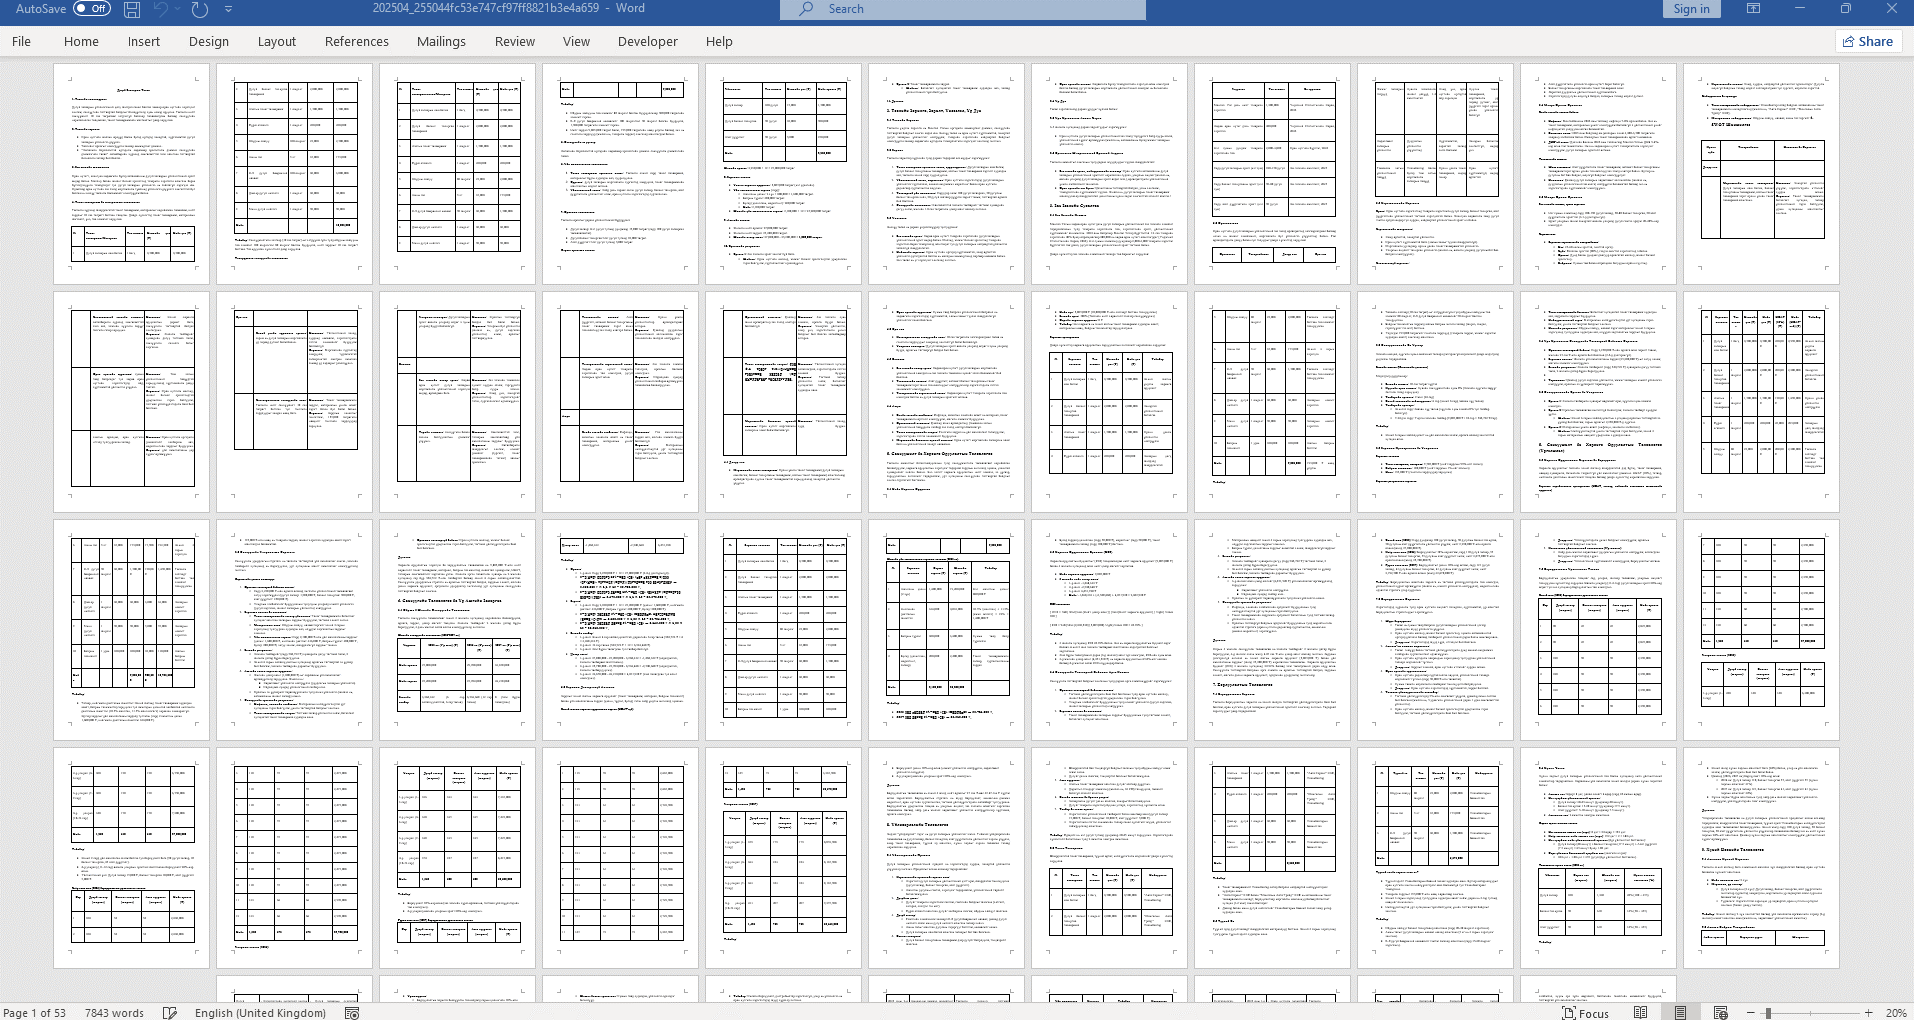This screenshot has width=1914, height=1020.
Task: Open the File tab
Action: [21, 41]
